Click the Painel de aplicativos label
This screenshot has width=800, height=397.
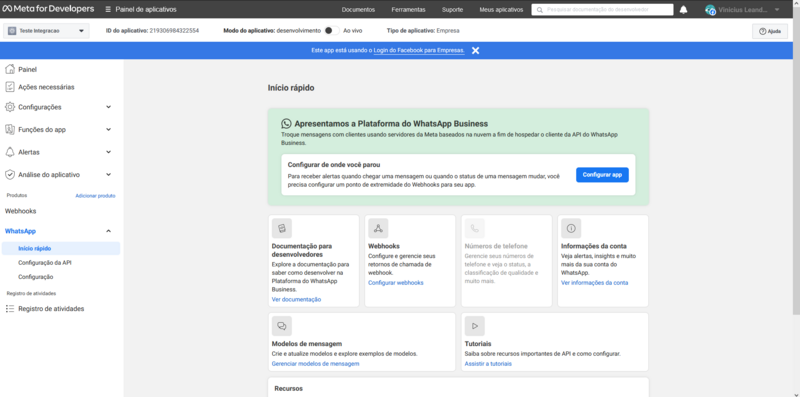tap(146, 10)
